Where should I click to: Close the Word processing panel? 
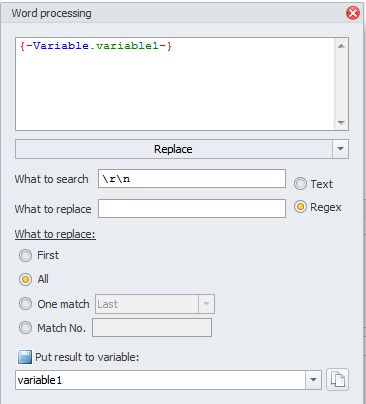coord(353,13)
